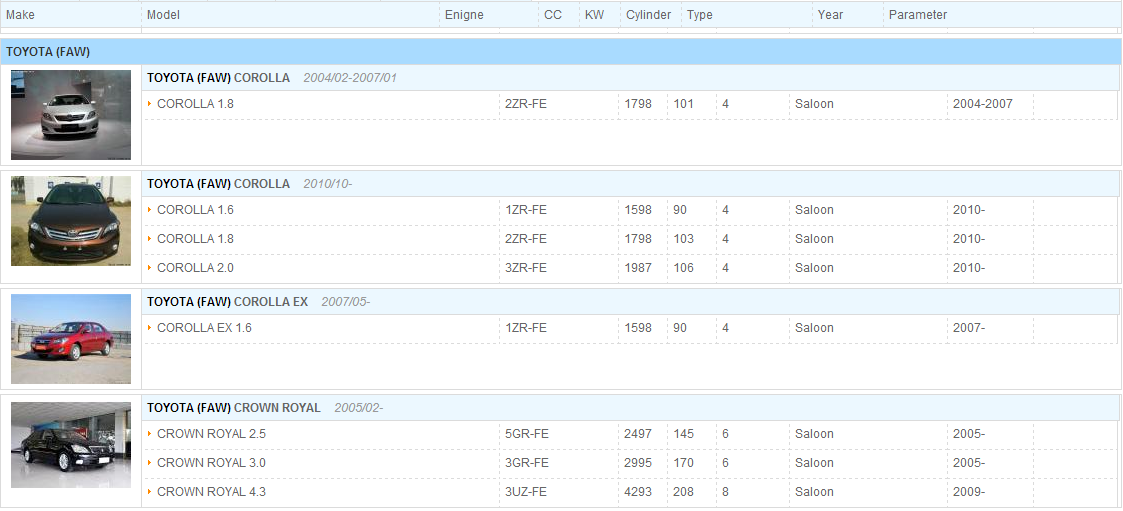1123x511 pixels.
Task: Click the 2995 CC value
Action: tap(638, 463)
